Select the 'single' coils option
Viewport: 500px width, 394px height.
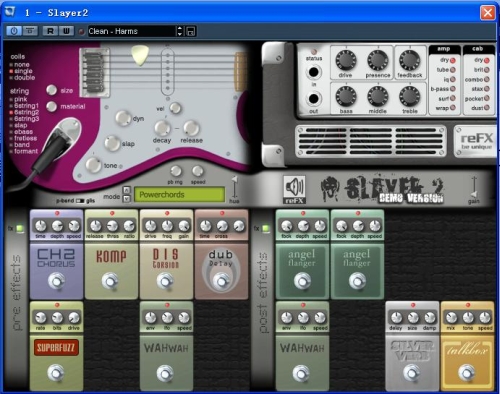tap(21, 71)
